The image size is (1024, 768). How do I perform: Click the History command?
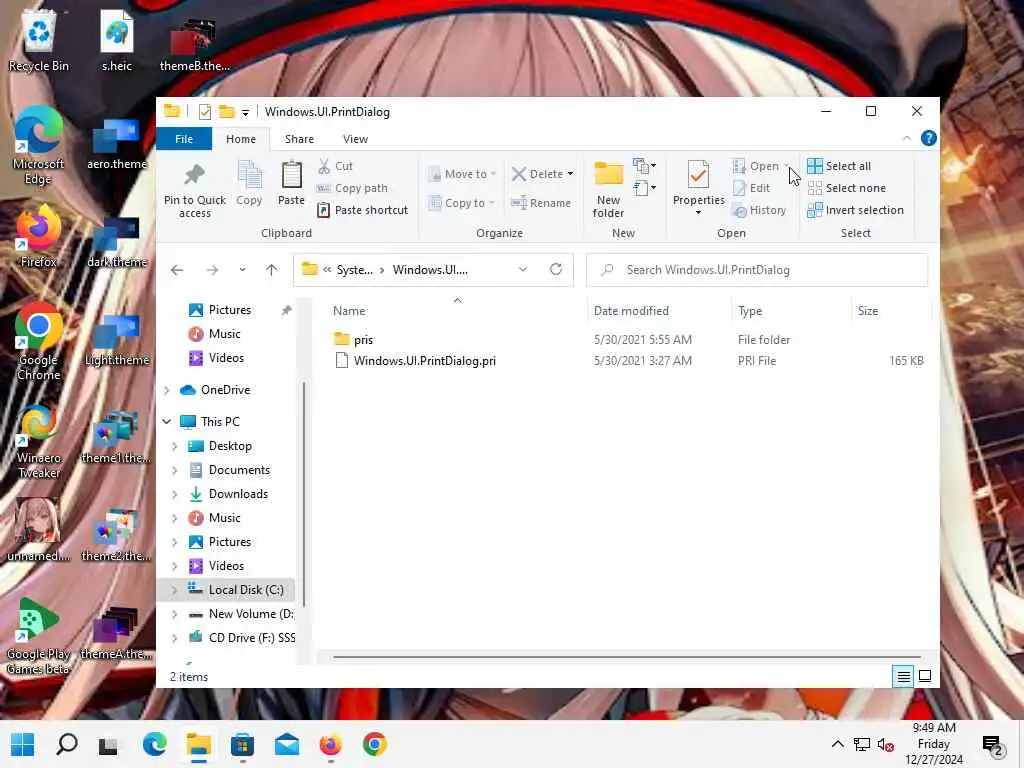tap(760, 210)
